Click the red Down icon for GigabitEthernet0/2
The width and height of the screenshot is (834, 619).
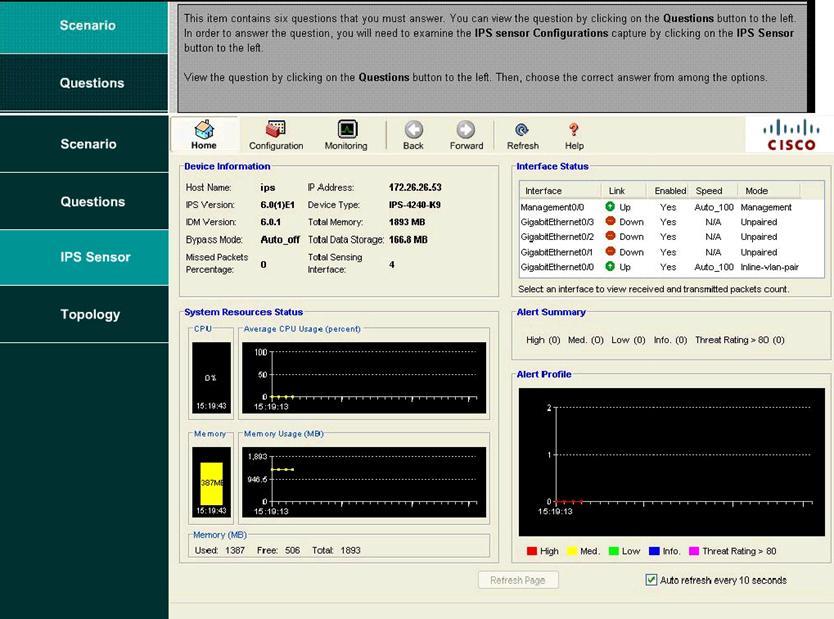coord(610,236)
